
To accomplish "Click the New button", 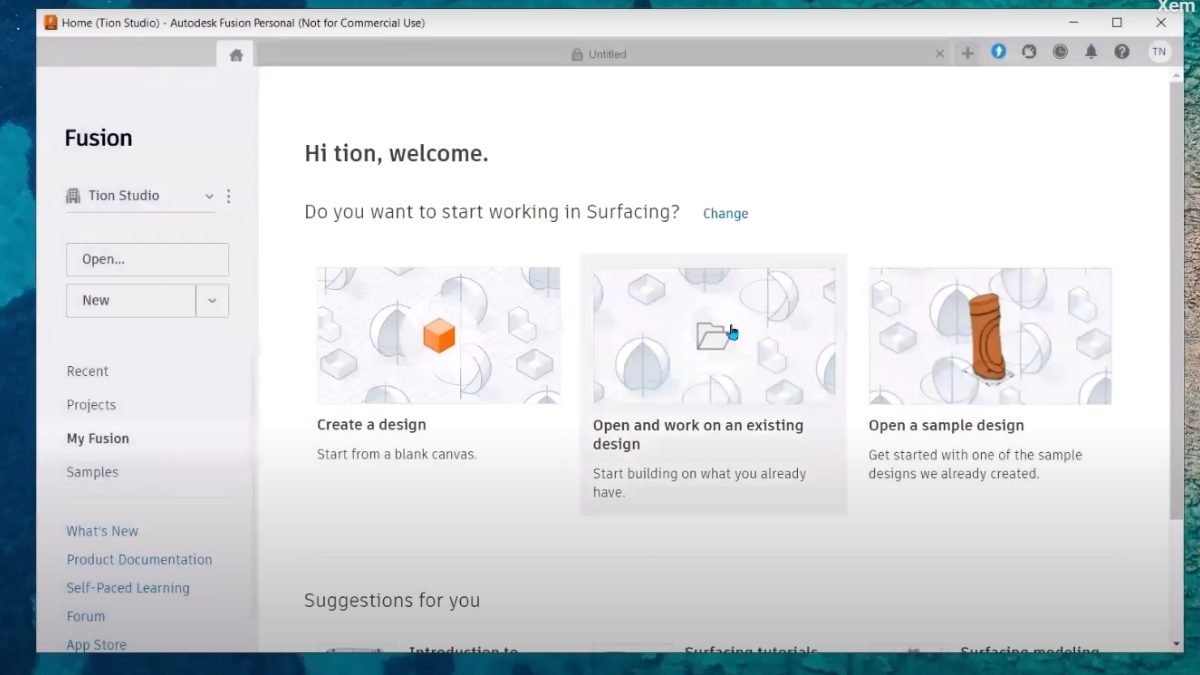I will [131, 300].
